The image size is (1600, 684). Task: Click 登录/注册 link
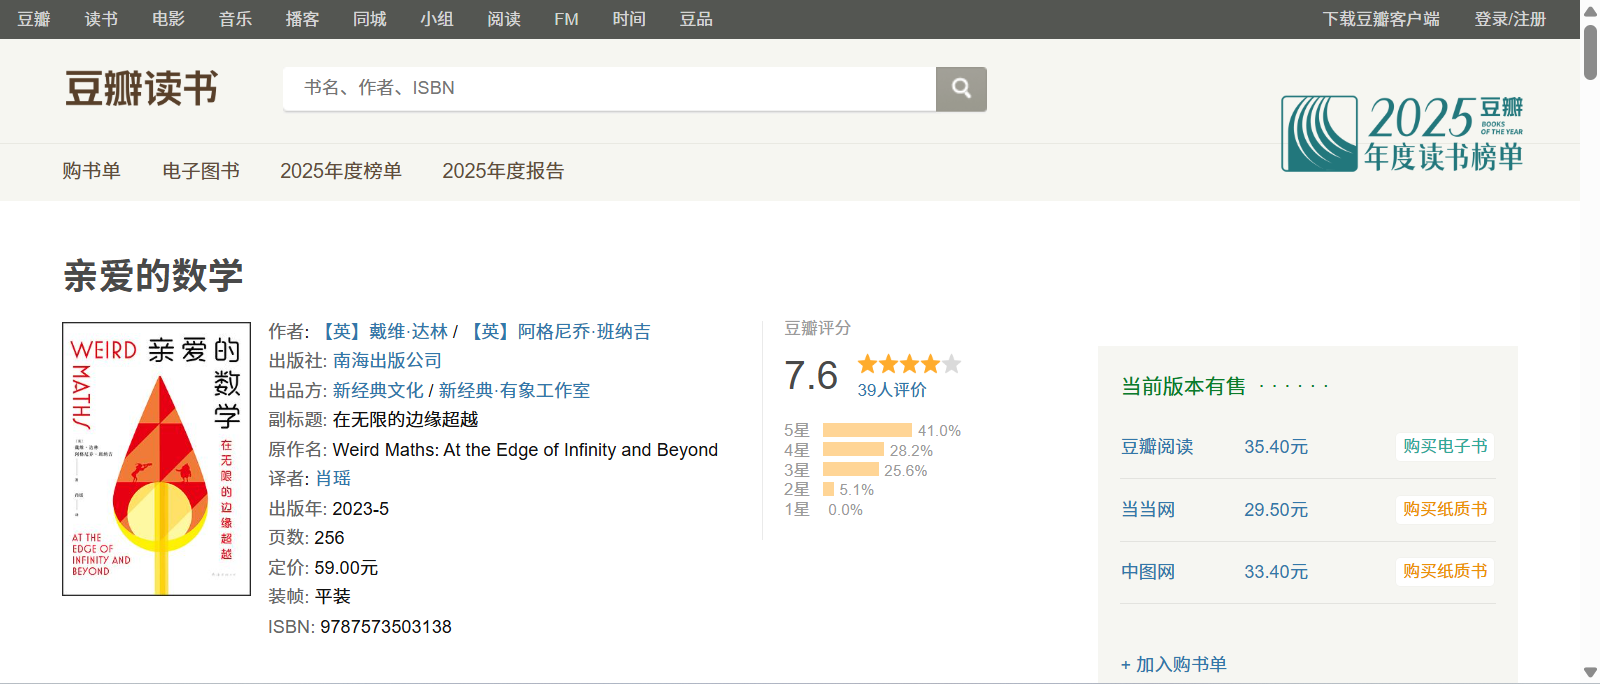pos(1510,19)
